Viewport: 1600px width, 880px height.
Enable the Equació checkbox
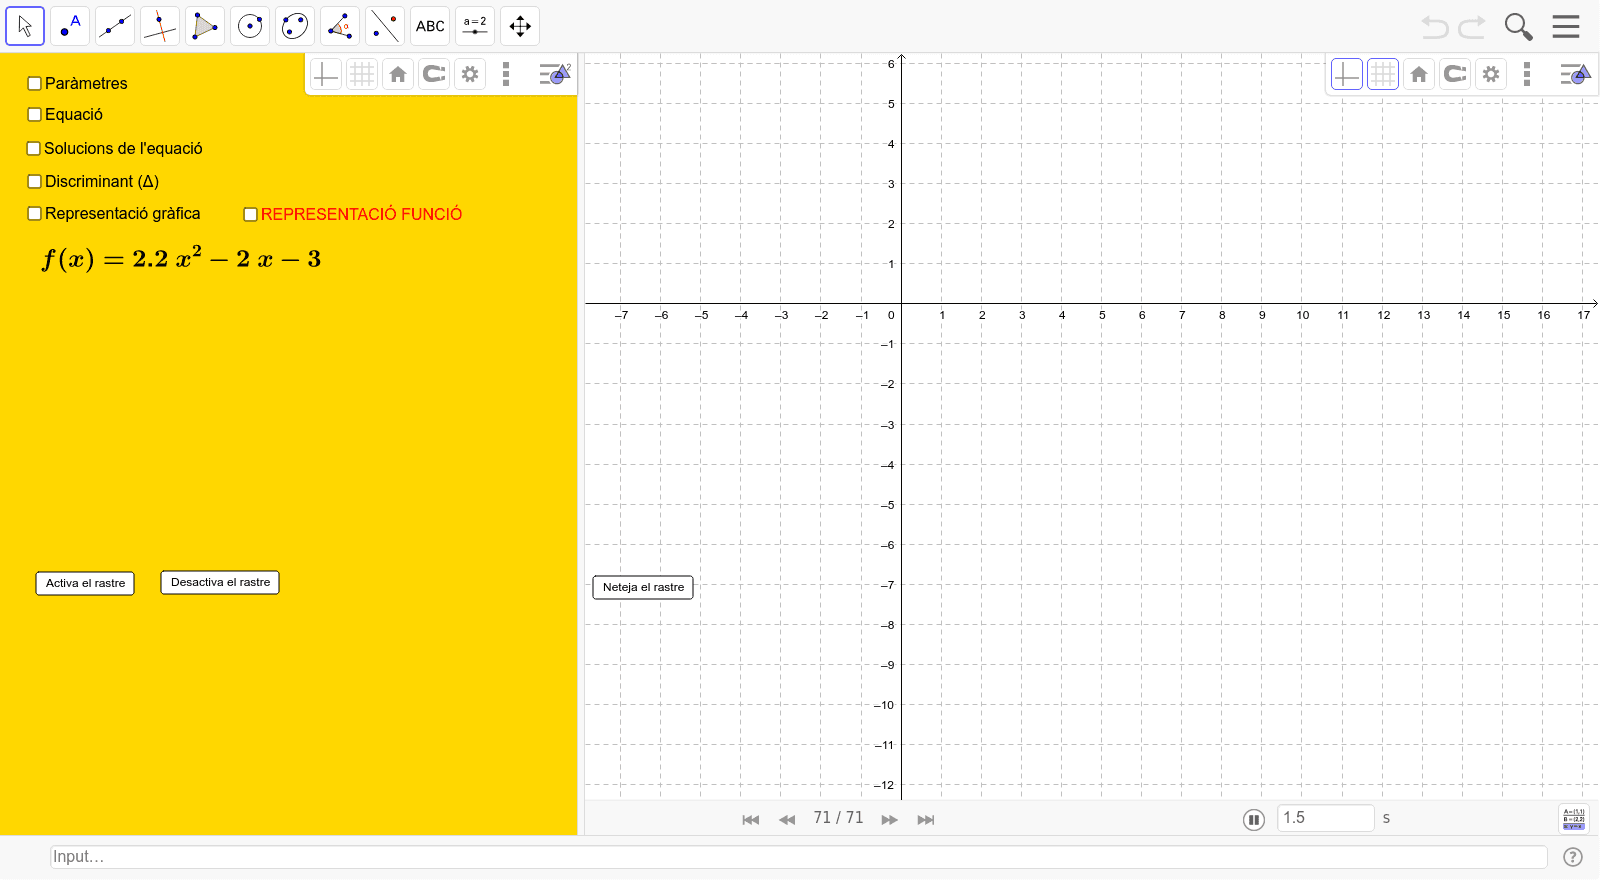[x=34, y=115]
